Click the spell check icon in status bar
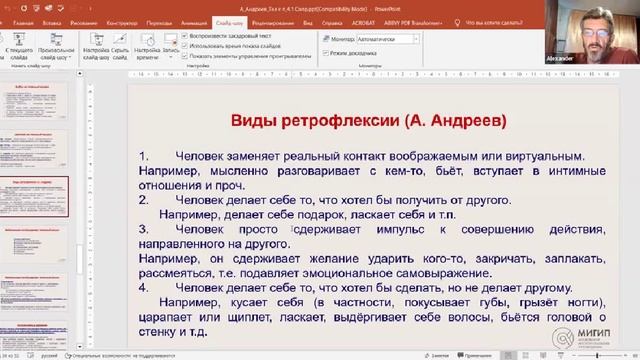 [x=31, y=356]
